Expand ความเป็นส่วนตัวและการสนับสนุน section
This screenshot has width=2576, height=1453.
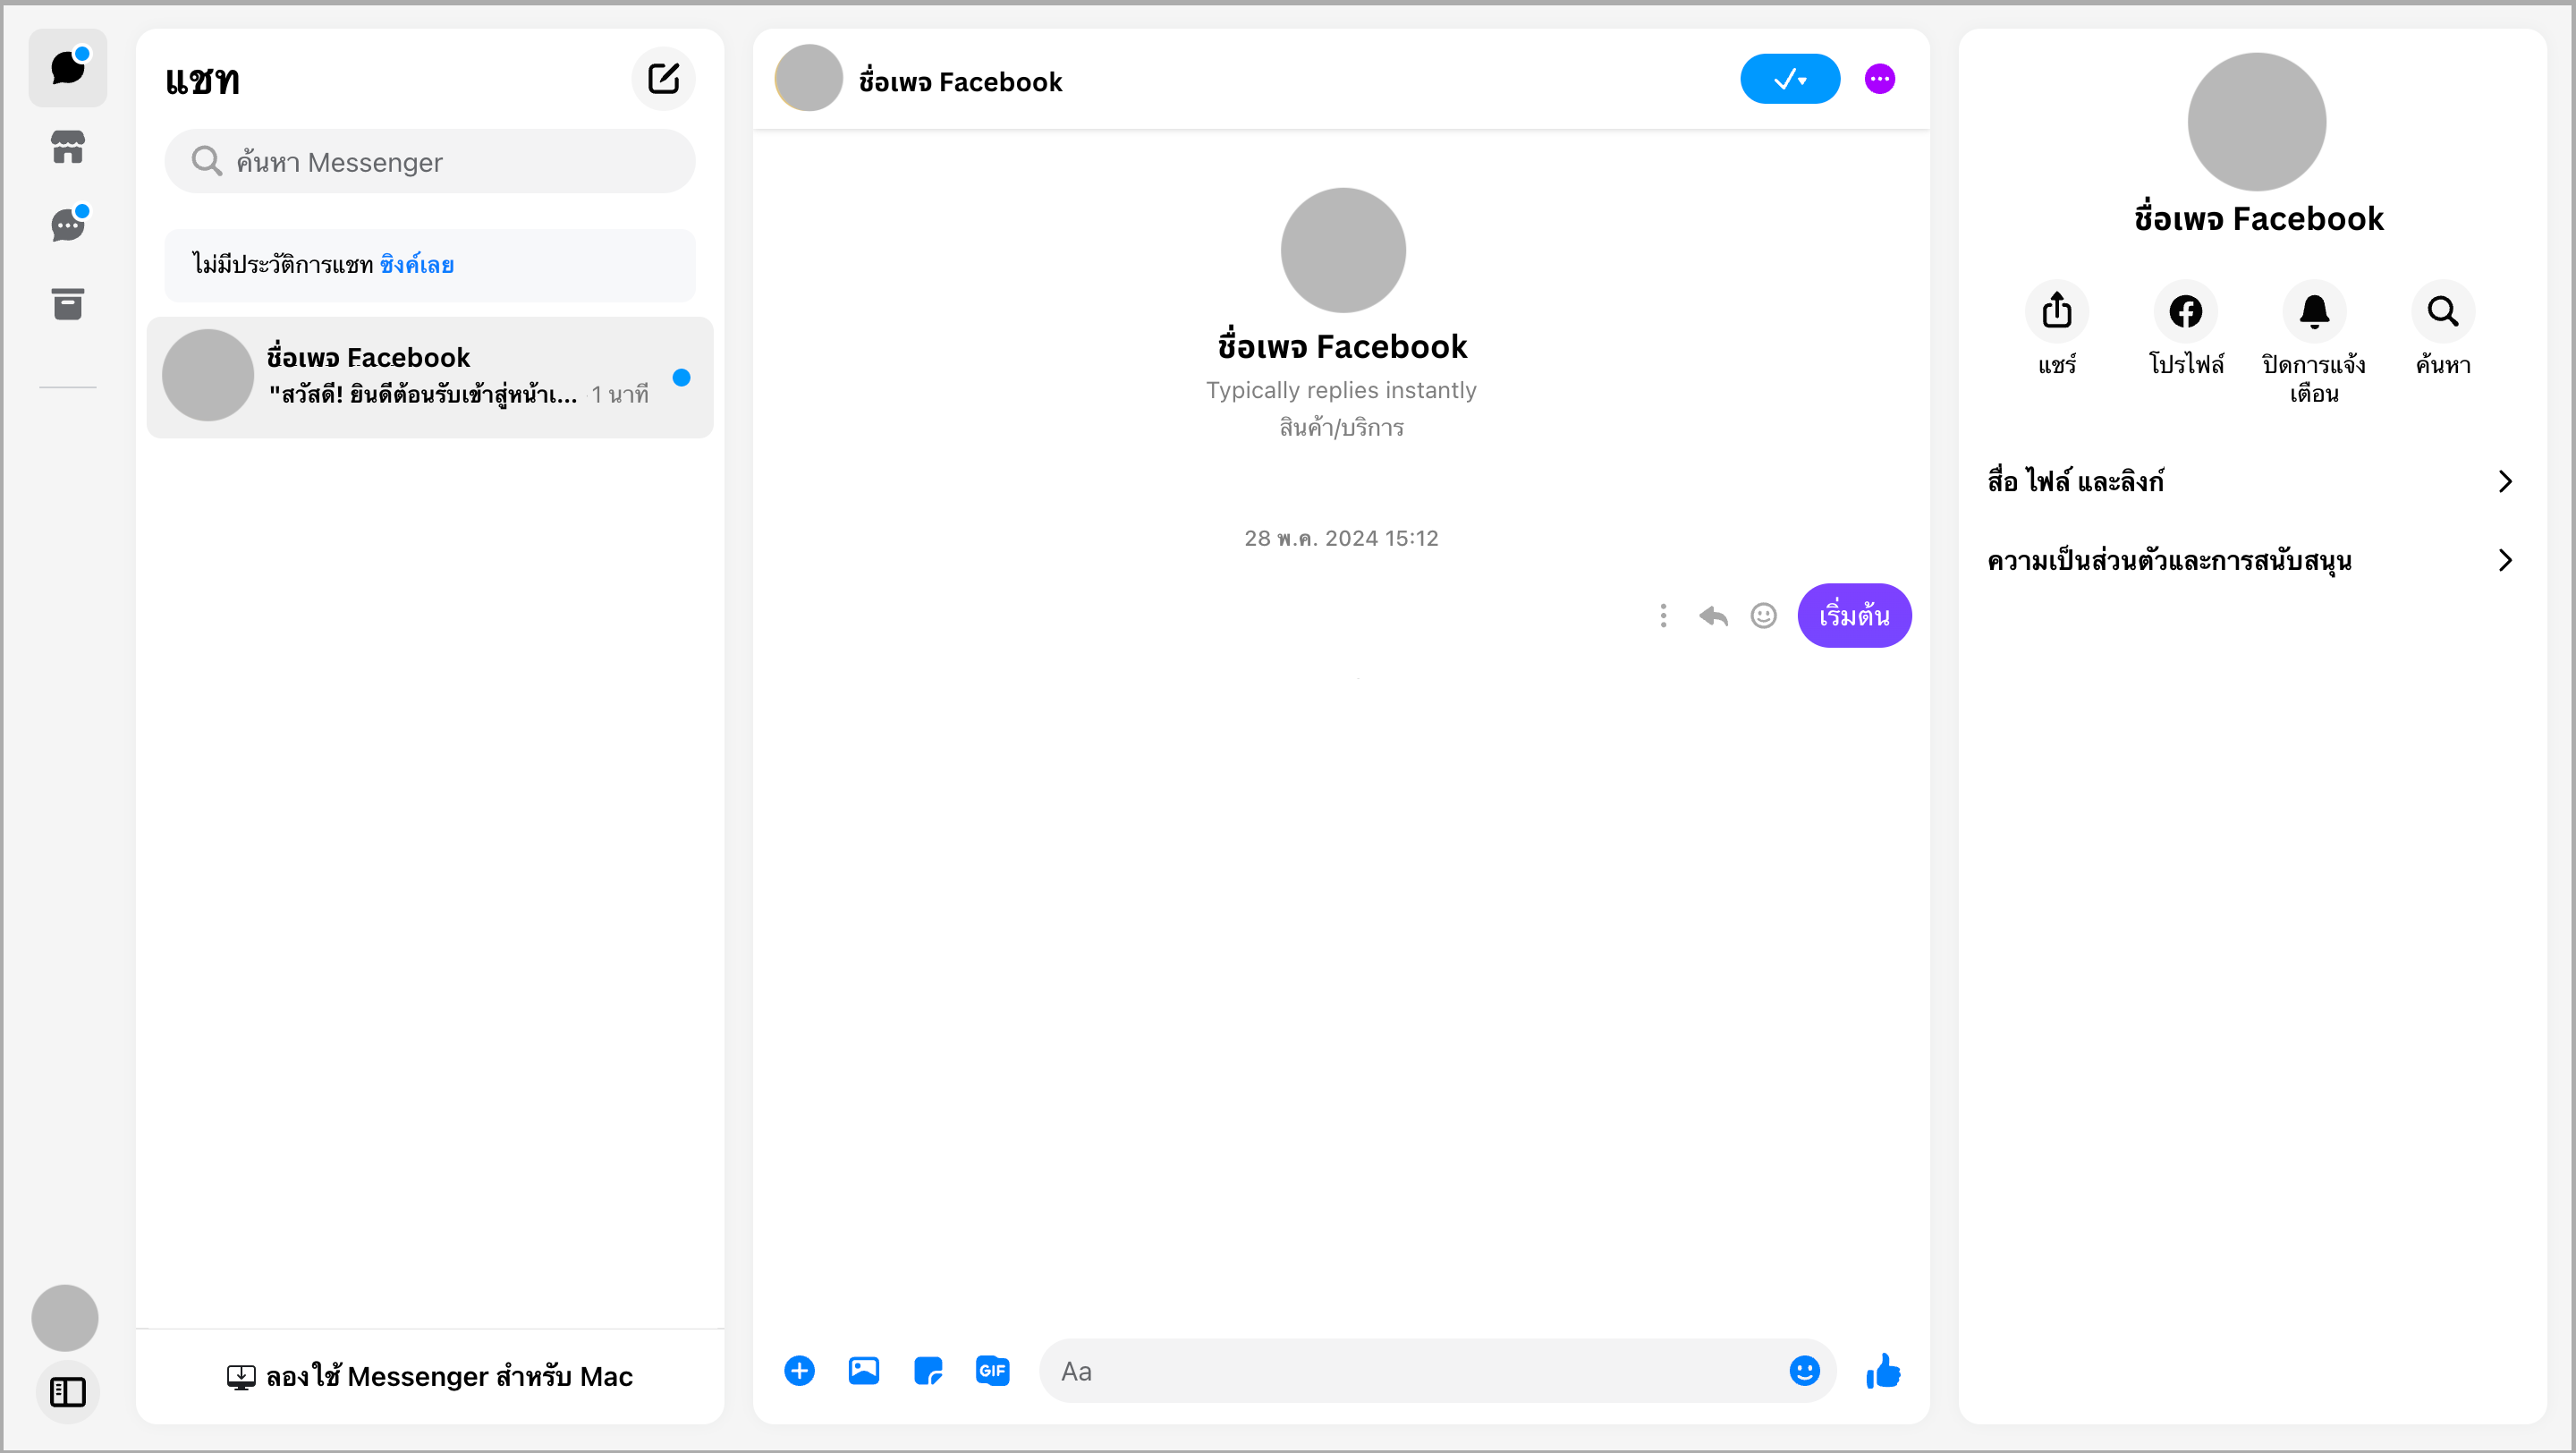pyautogui.click(x=2251, y=560)
